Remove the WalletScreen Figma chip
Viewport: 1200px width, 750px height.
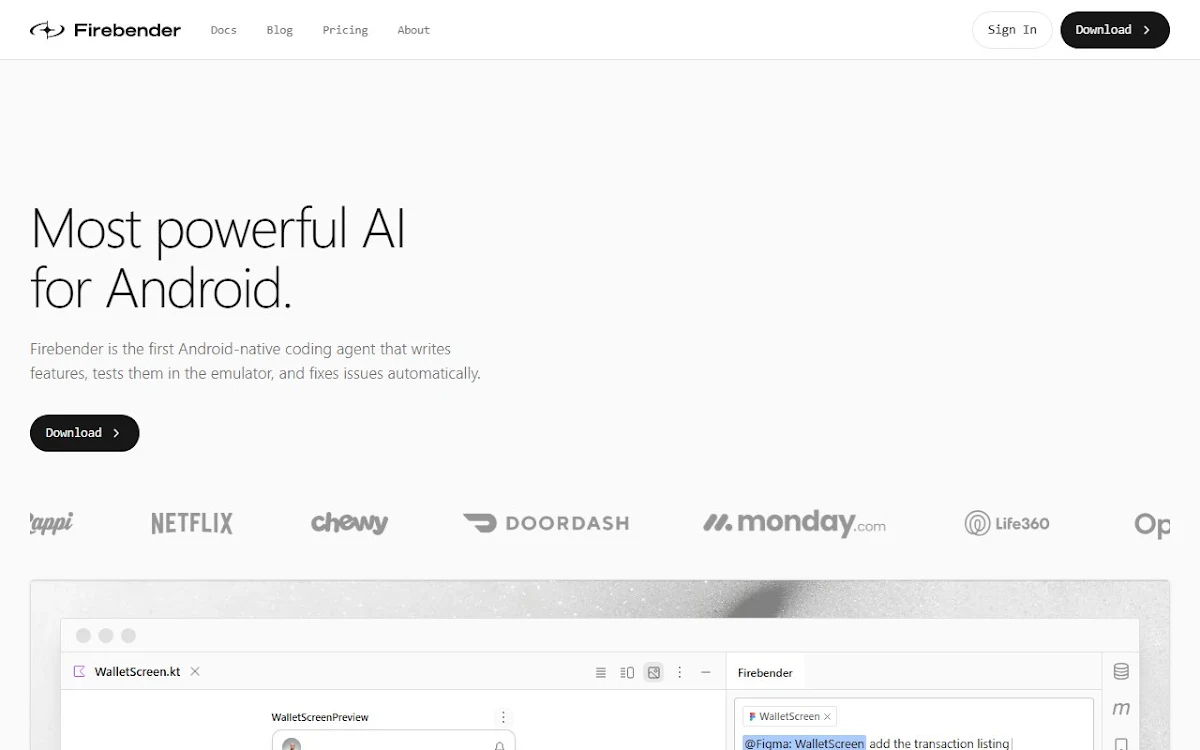tap(827, 717)
